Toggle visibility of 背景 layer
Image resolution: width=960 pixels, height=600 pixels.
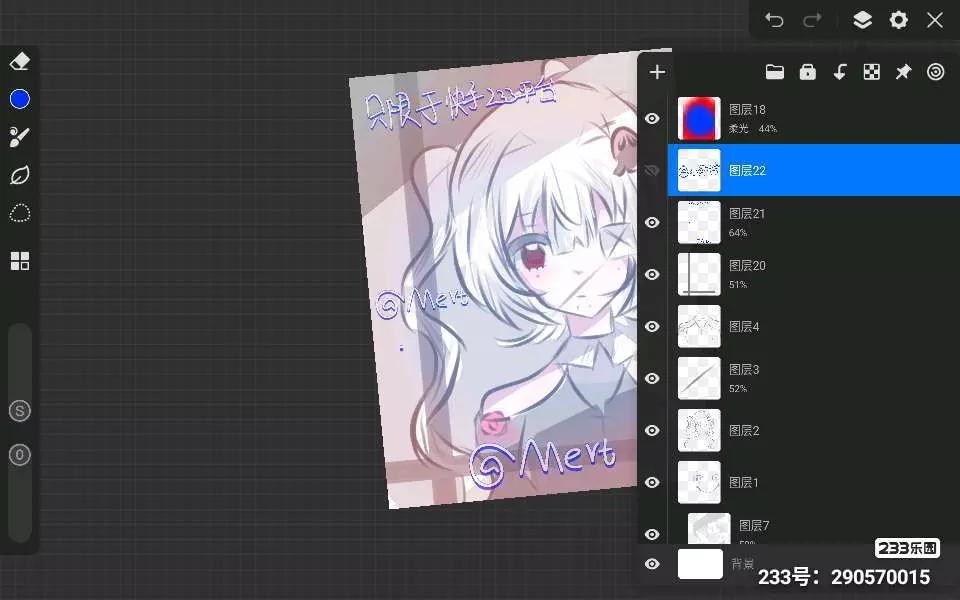[x=652, y=564]
